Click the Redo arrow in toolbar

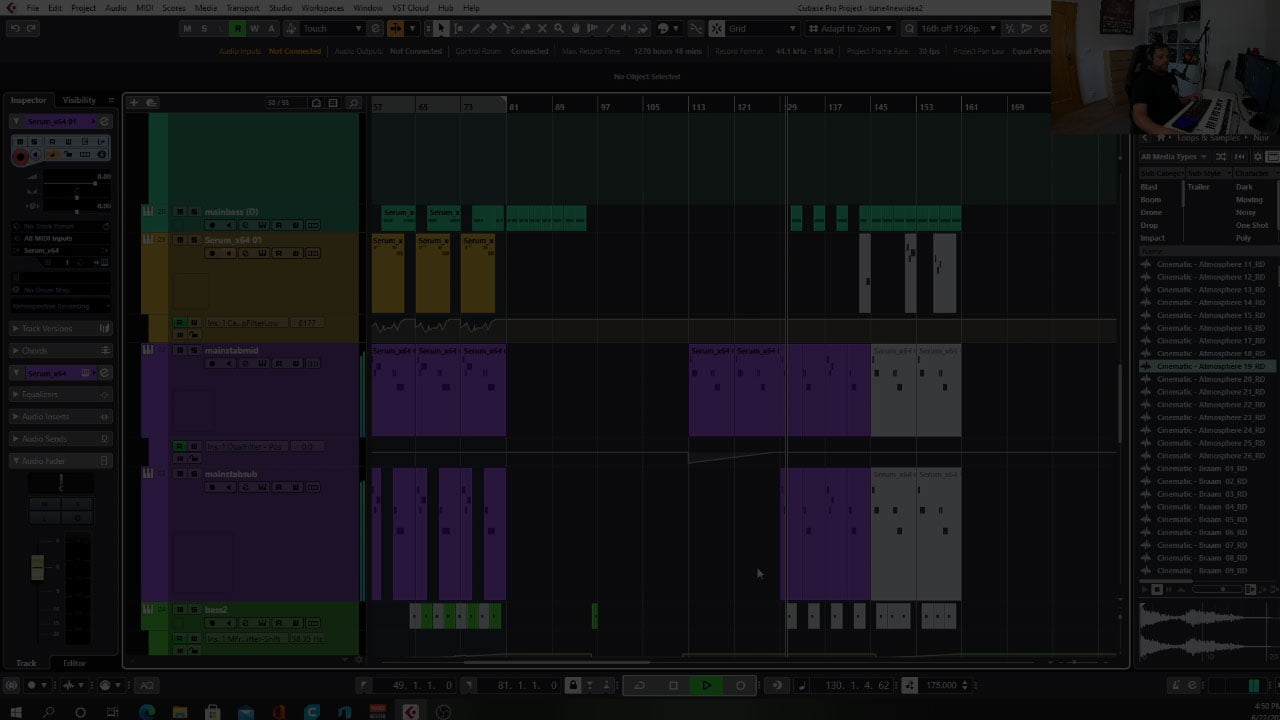[x=31, y=28]
